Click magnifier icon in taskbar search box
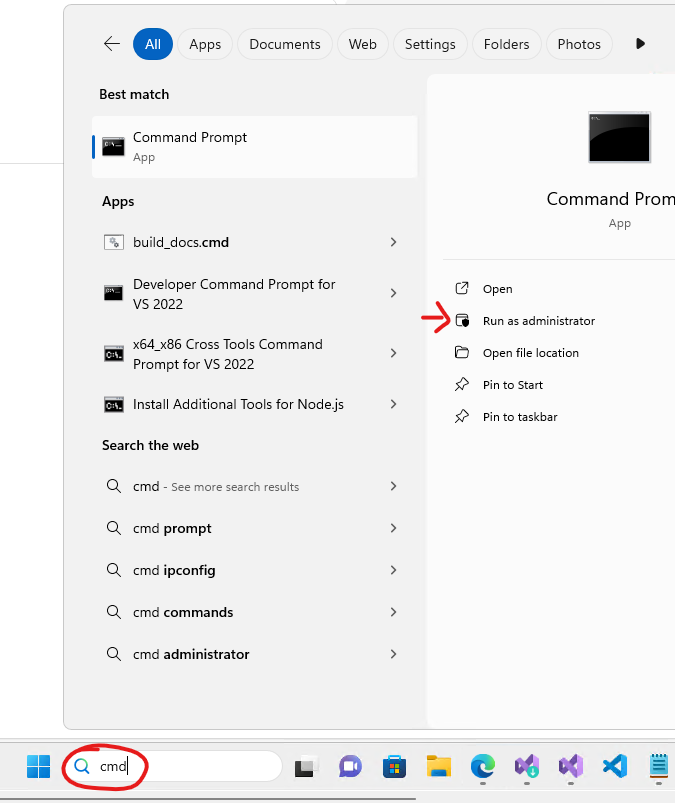This screenshot has width=675, height=803. pos(82,766)
